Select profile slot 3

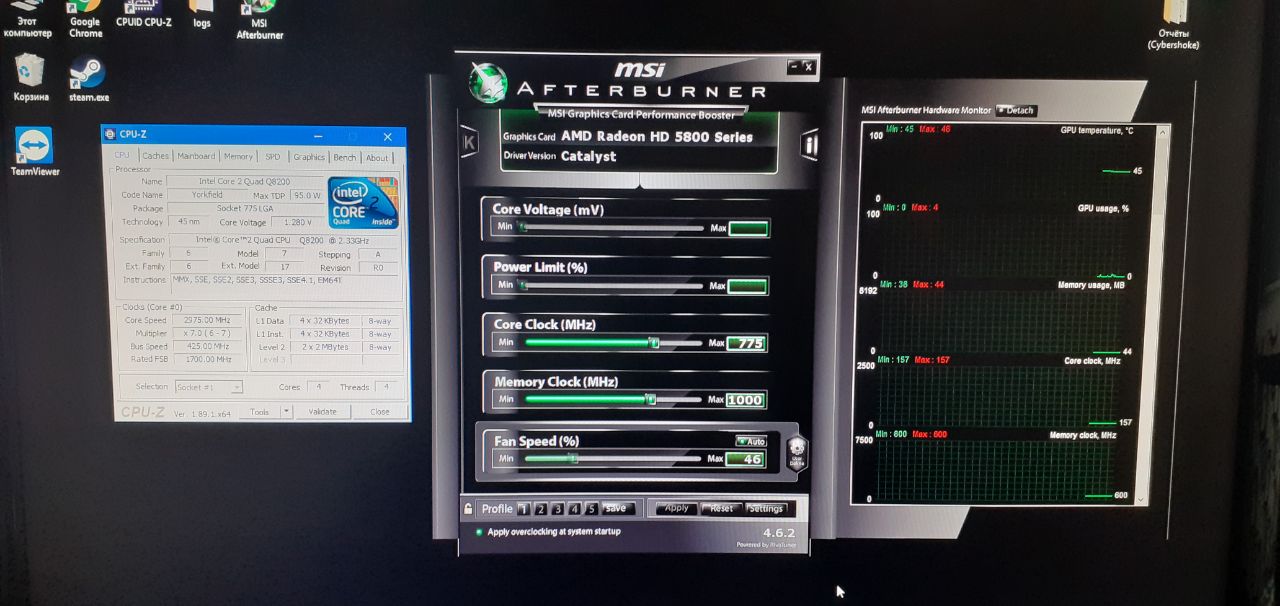[557, 509]
